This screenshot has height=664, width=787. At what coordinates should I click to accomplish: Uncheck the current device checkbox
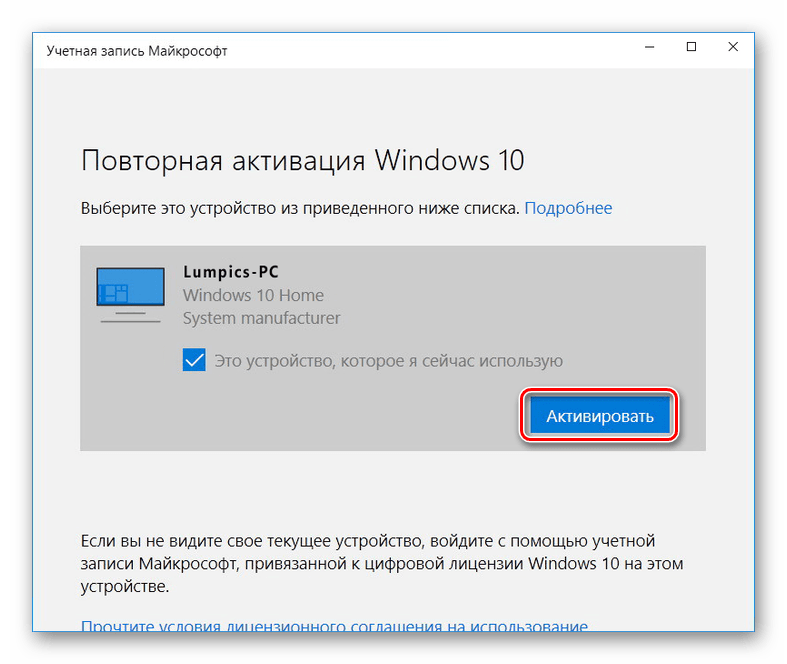(x=194, y=360)
